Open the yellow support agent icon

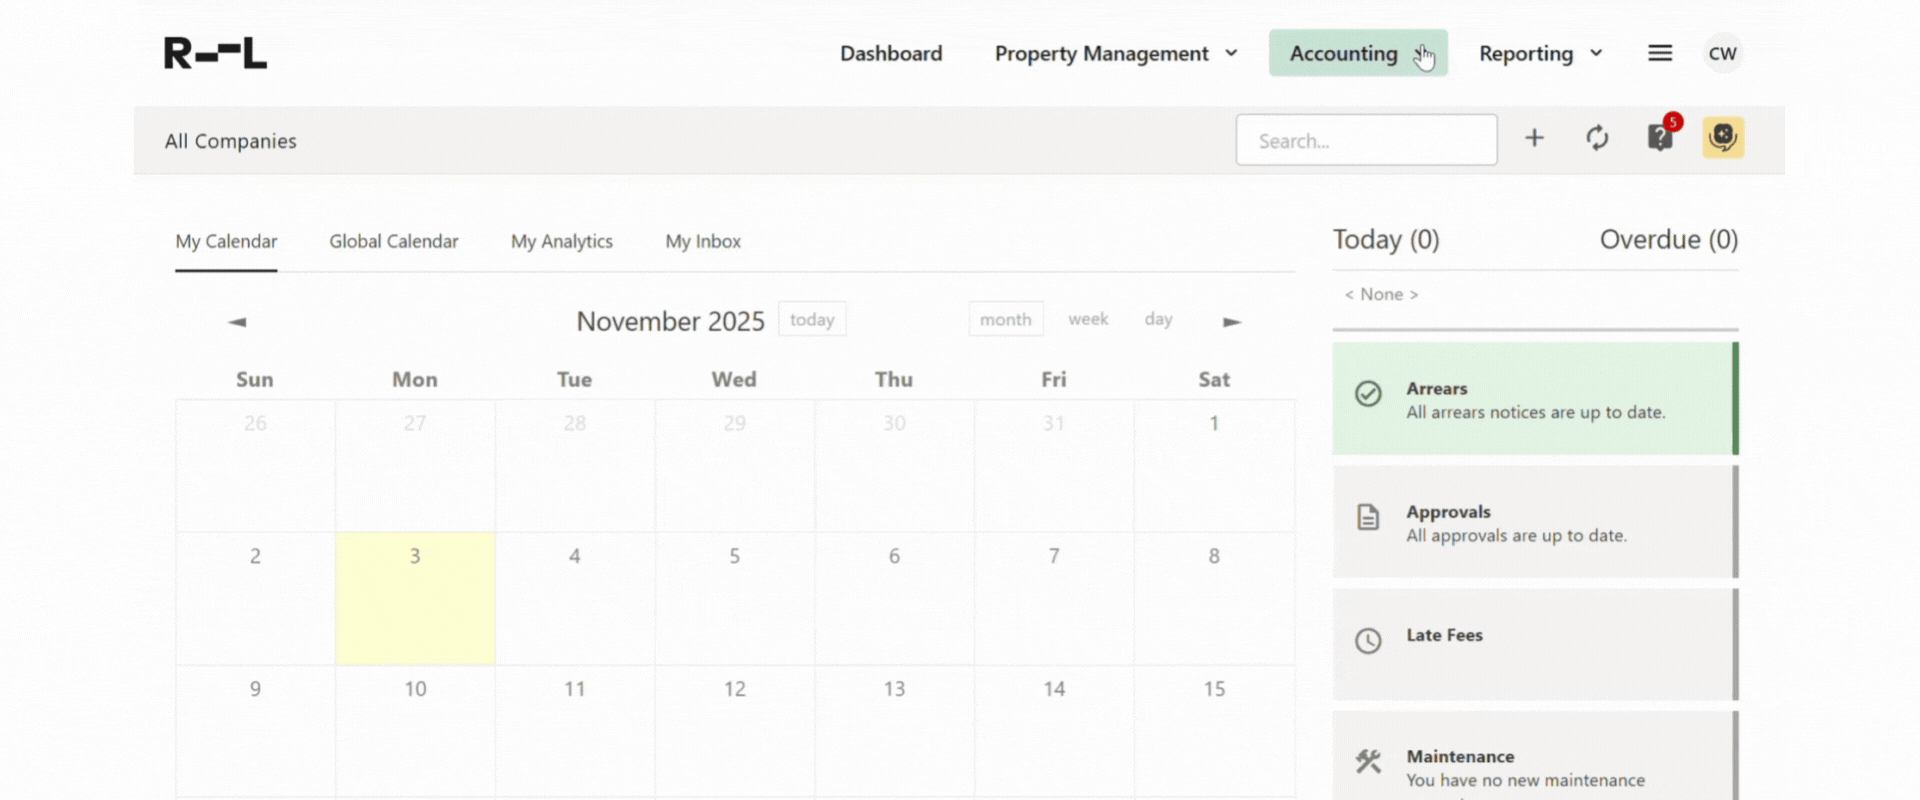(x=1723, y=138)
